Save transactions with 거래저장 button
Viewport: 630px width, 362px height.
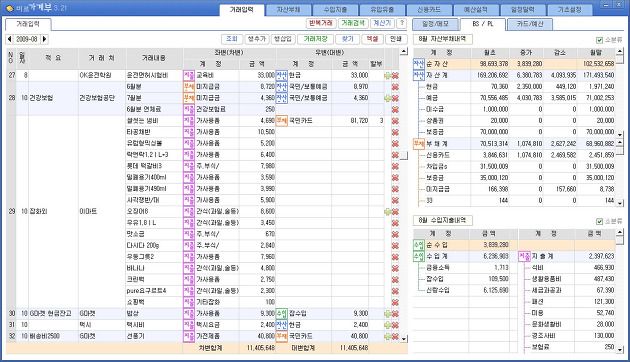pos(315,39)
